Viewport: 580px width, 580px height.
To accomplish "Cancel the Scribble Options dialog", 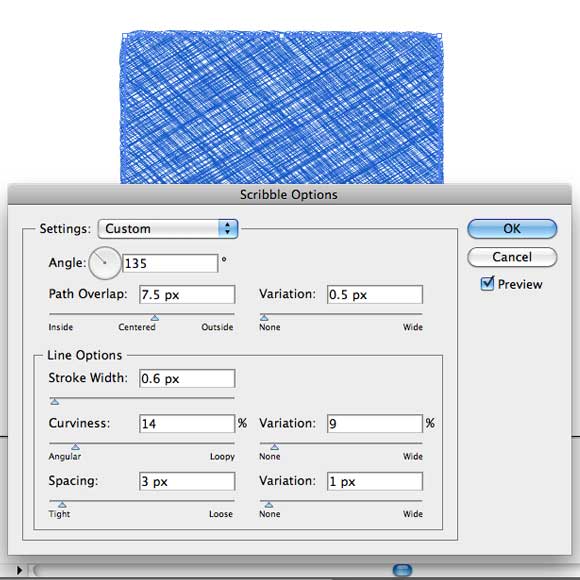I will pyautogui.click(x=512, y=257).
